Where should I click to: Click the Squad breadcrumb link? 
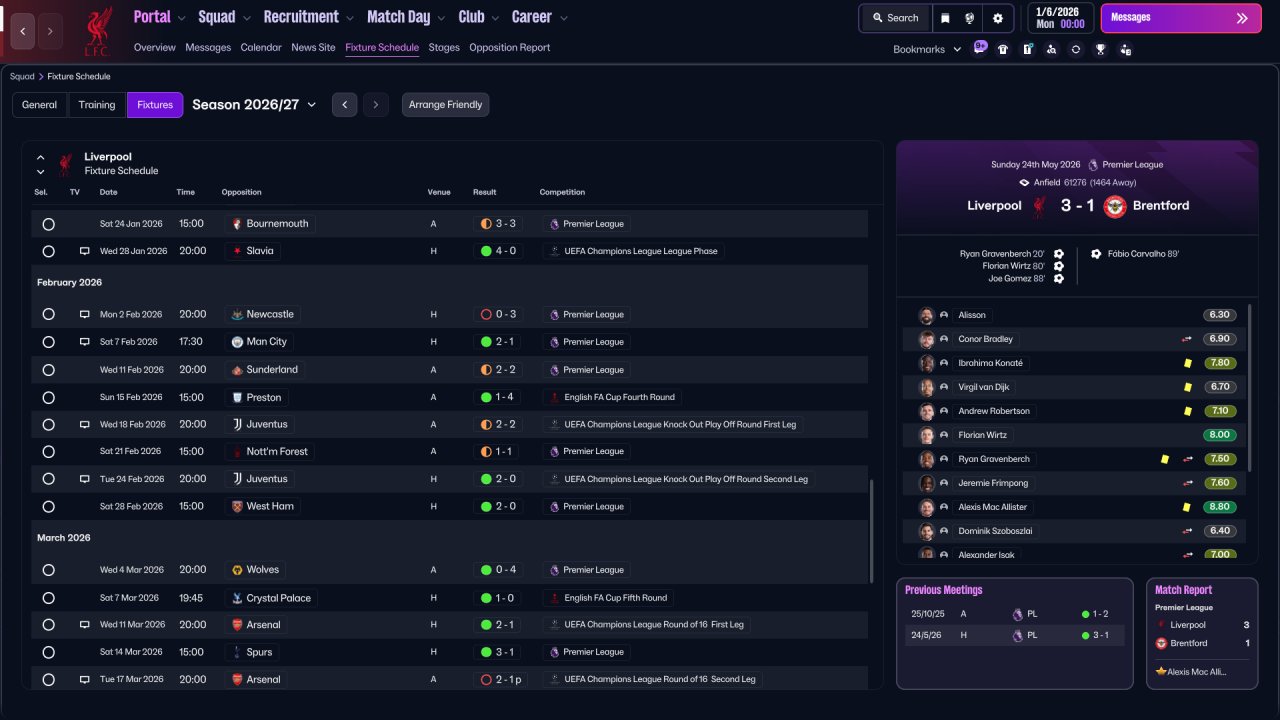pyautogui.click(x=22, y=77)
